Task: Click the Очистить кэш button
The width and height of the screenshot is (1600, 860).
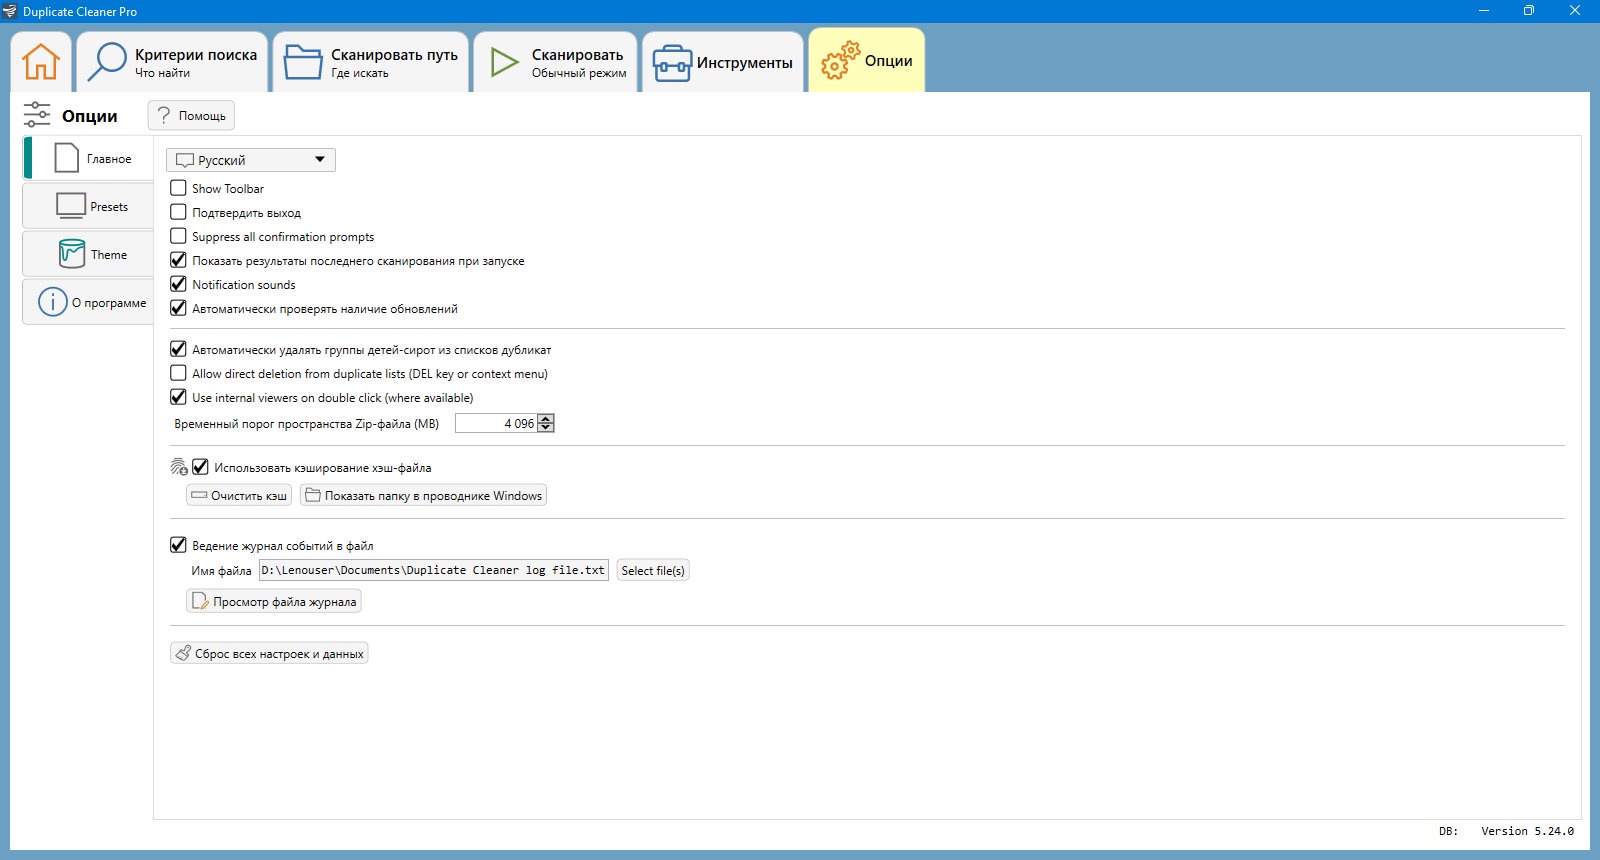Action: pyautogui.click(x=239, y=495)
